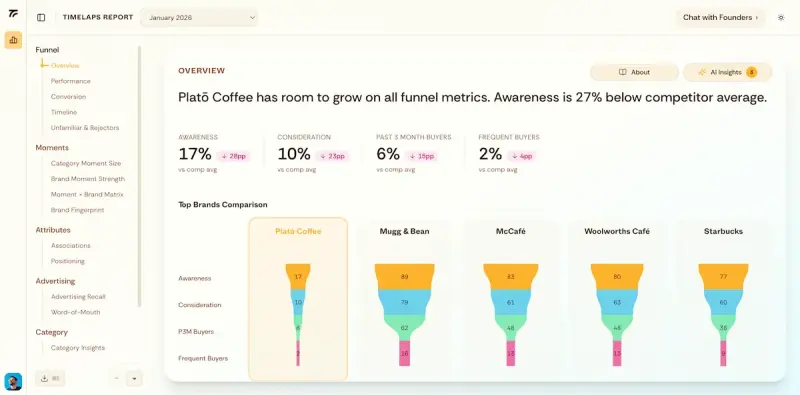Image resolution: width=800 pixels, height=395 pixels.
Task: Click the Past 3 Month Buyers 15pp badge
Action: coord(421,156)
